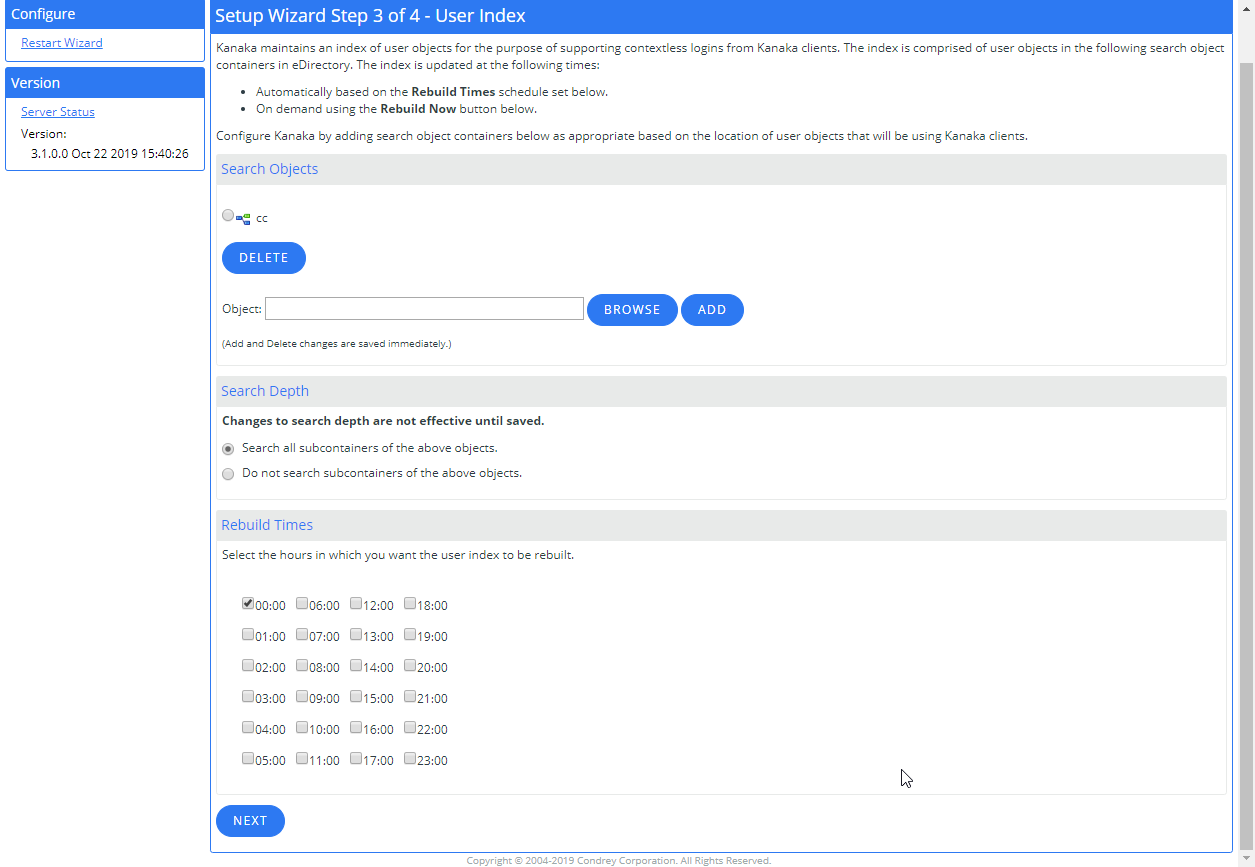Image resolution: width=1255 pixels, height=867 pixels.
Task: Click the BROWSE button
Action: [632, 310]
